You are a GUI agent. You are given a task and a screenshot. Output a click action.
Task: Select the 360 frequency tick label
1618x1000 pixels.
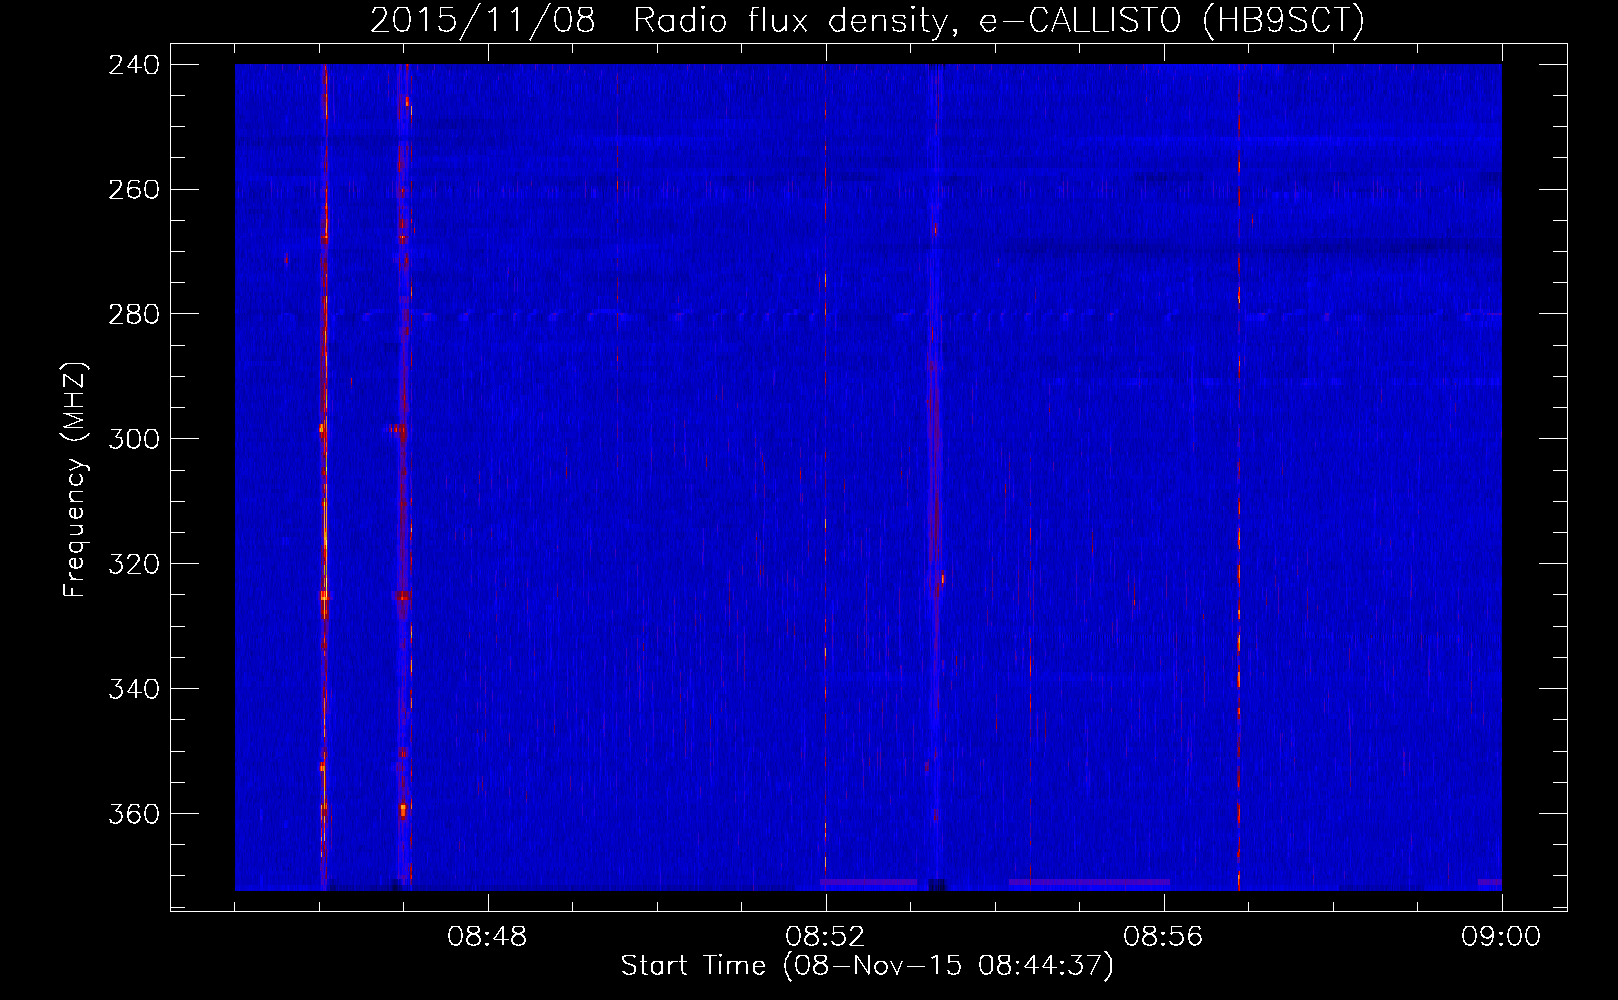[x=133, y=814]
